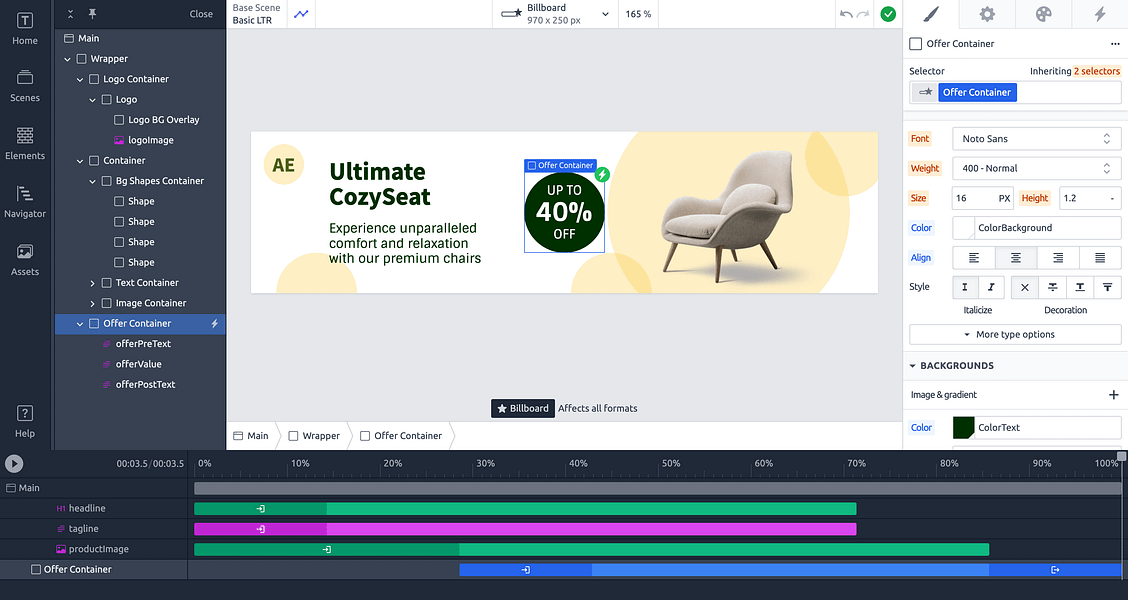Expand the Text Container node

(x=92, y=283)
